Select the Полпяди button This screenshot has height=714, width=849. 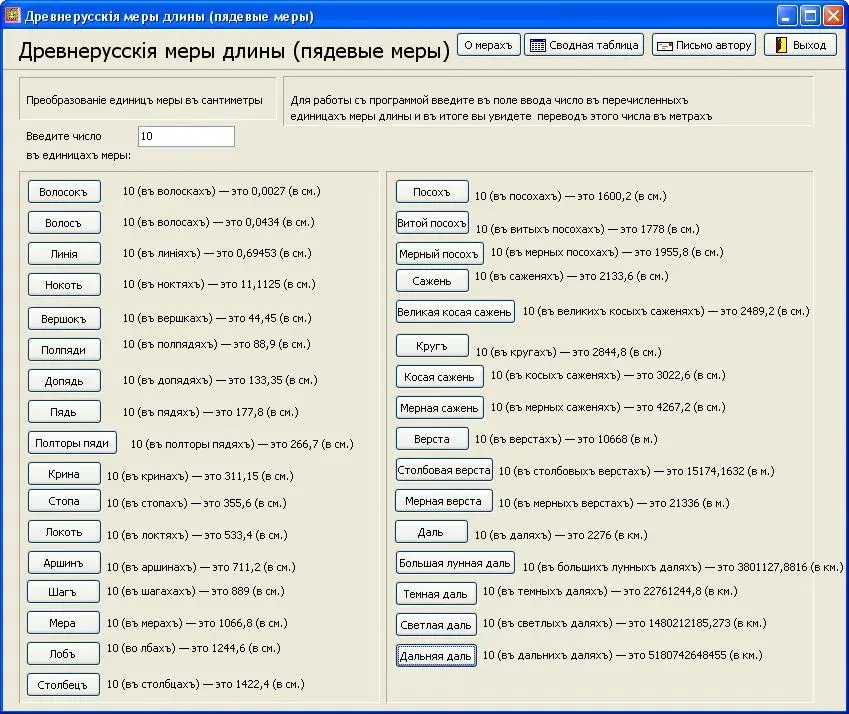64,350
